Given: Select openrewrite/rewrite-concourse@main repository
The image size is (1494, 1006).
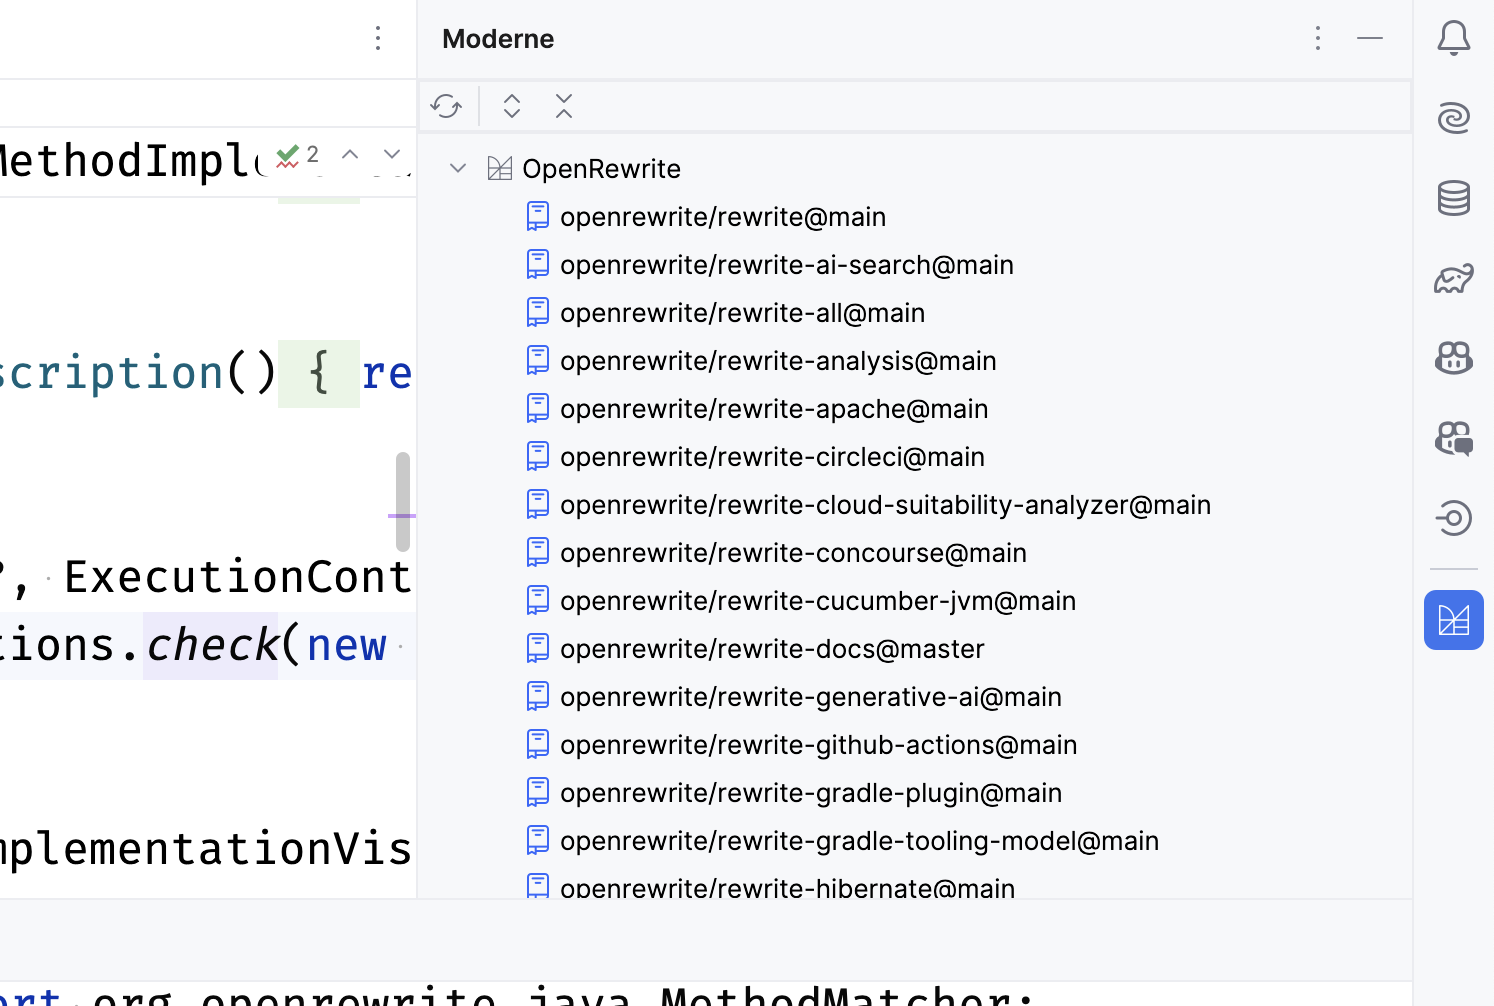Looking at the screenshot, I should click(x=793, y=553).
